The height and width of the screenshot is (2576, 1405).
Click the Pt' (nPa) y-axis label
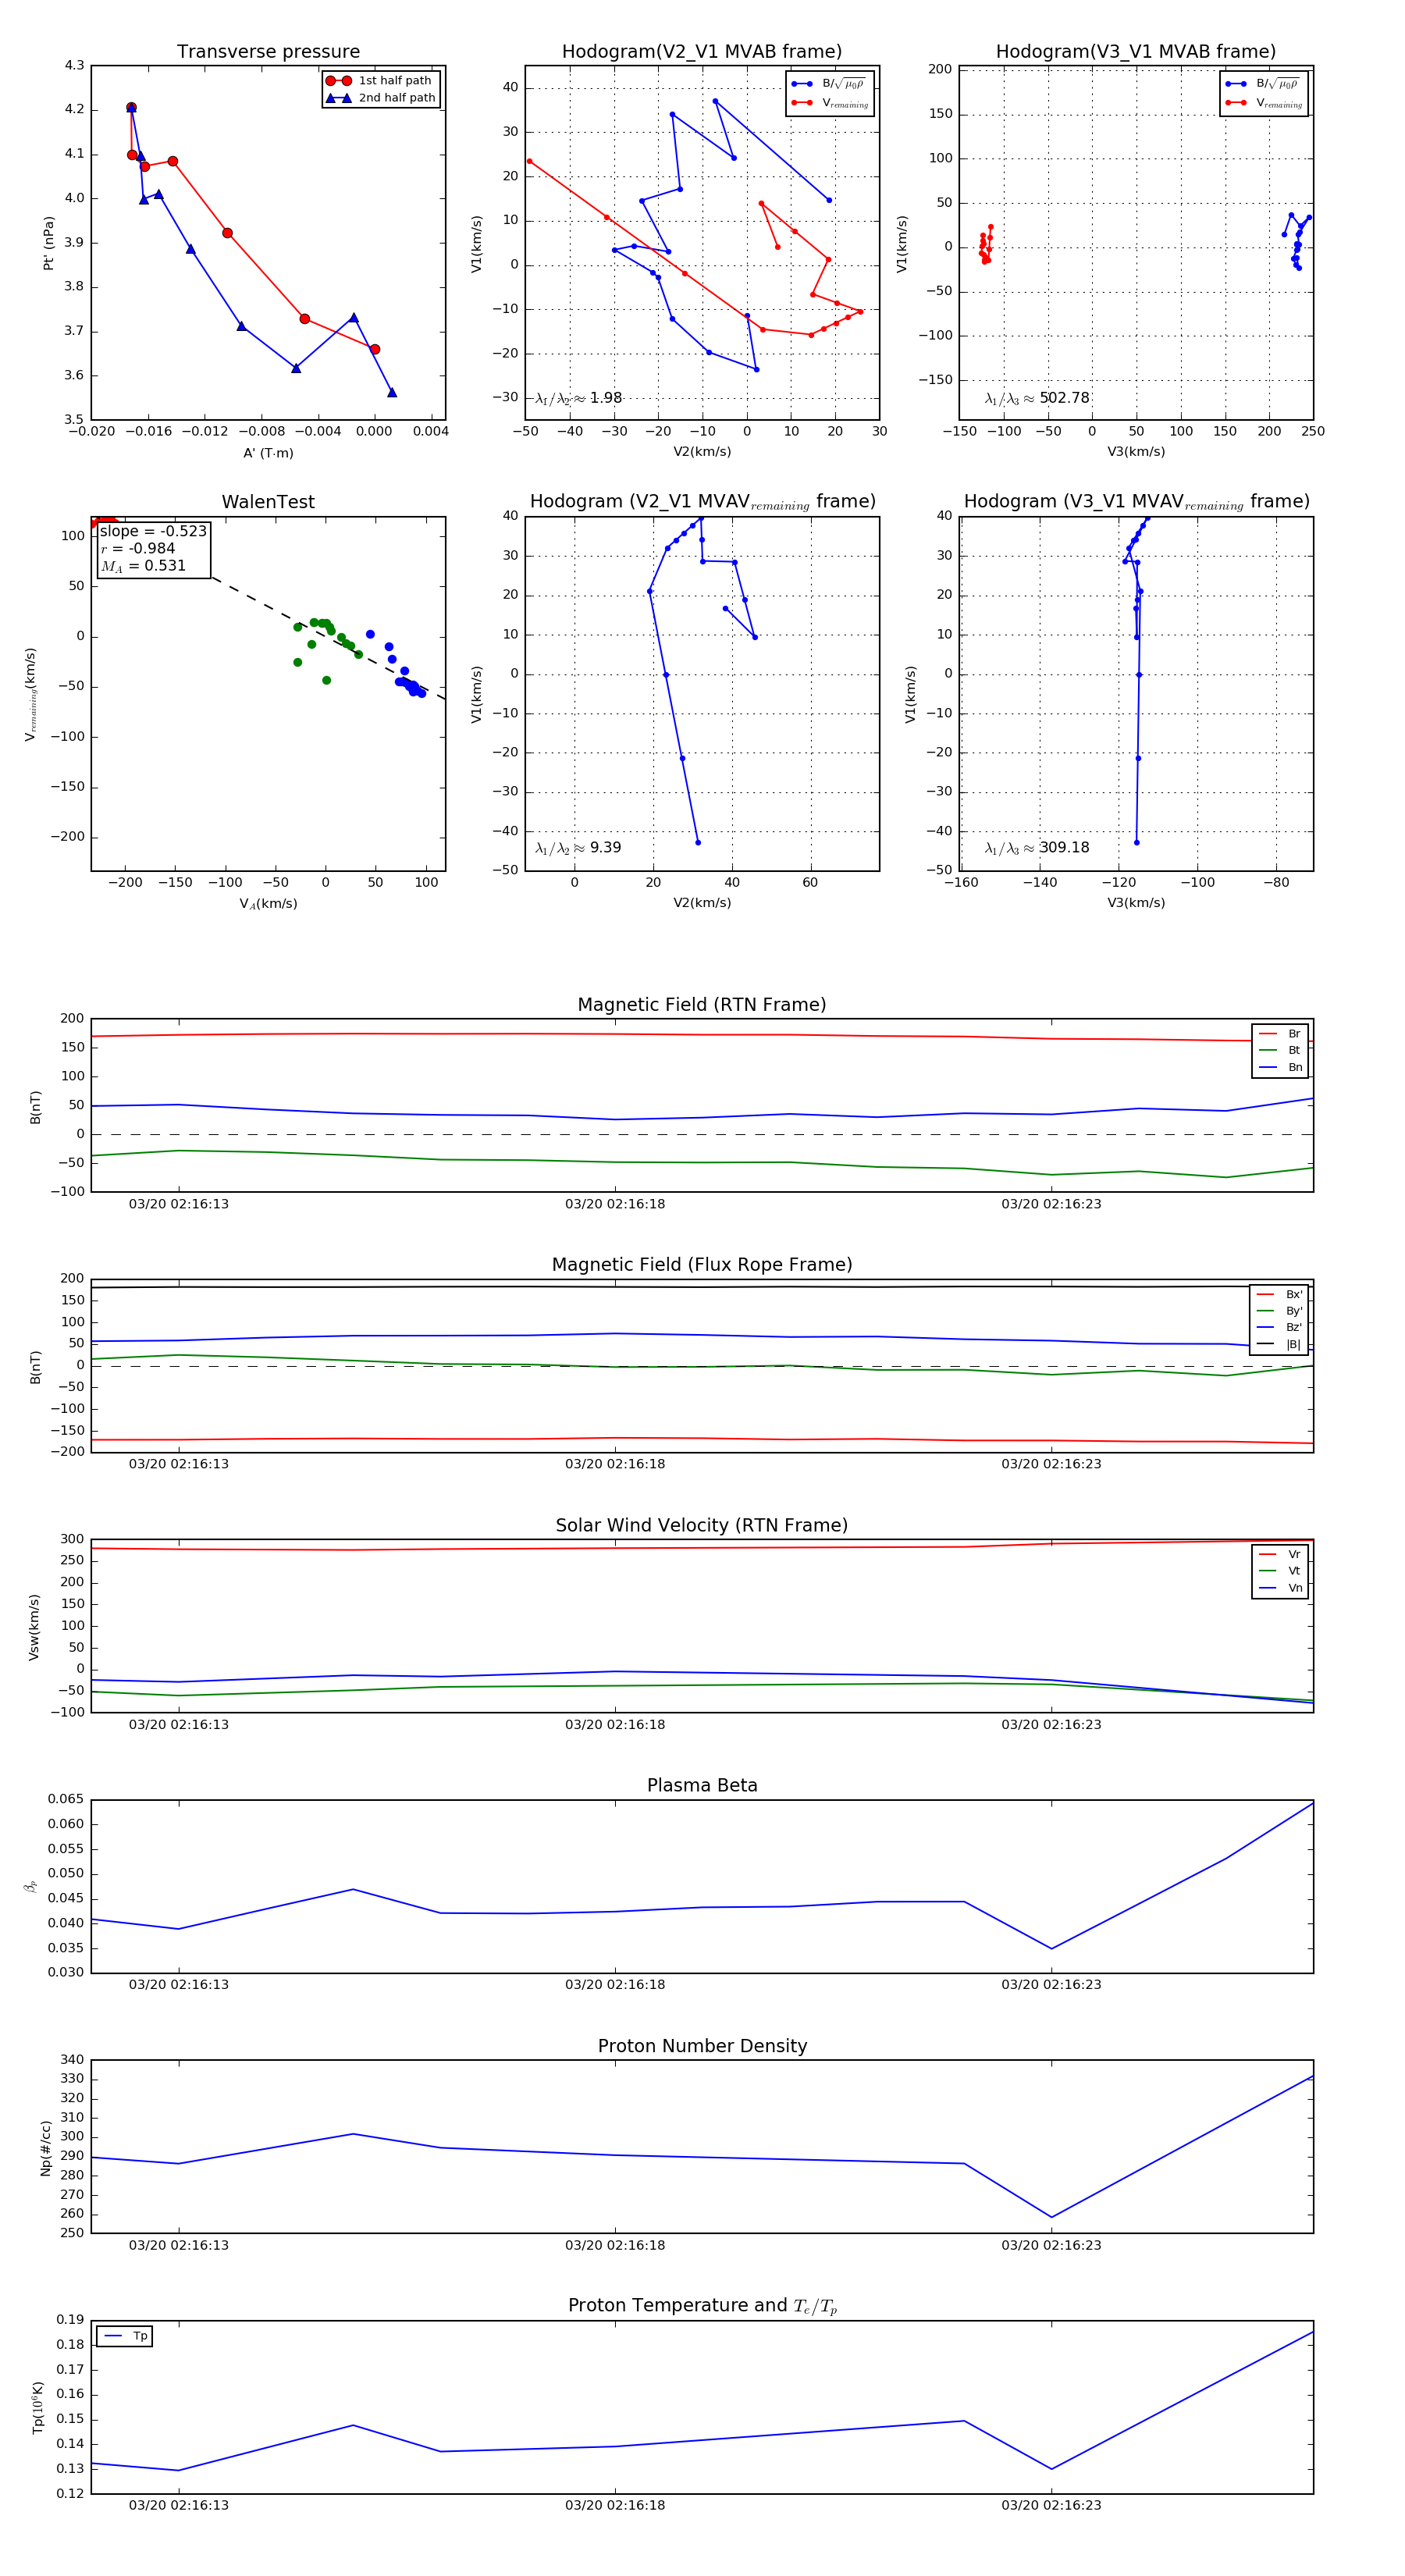click(48, 243)
